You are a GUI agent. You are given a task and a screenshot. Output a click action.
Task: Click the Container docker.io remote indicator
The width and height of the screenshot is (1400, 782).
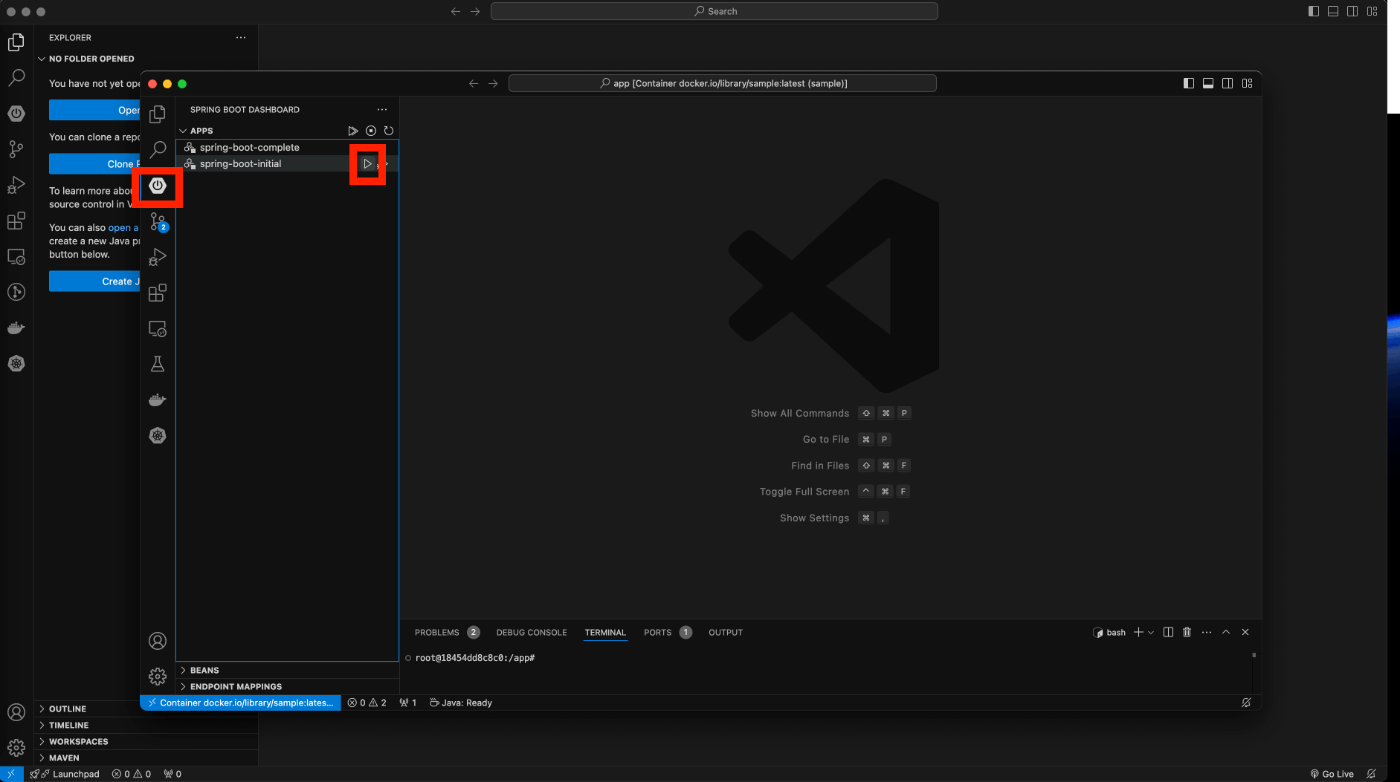pos(240,703)
